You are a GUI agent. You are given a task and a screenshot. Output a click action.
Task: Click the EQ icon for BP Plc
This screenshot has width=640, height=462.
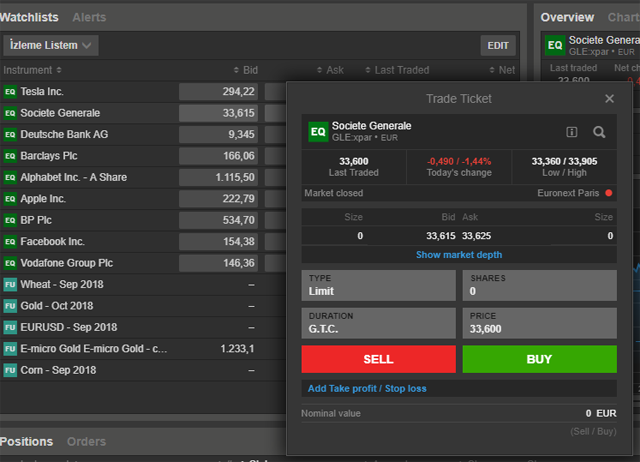[x=10, y=220]
